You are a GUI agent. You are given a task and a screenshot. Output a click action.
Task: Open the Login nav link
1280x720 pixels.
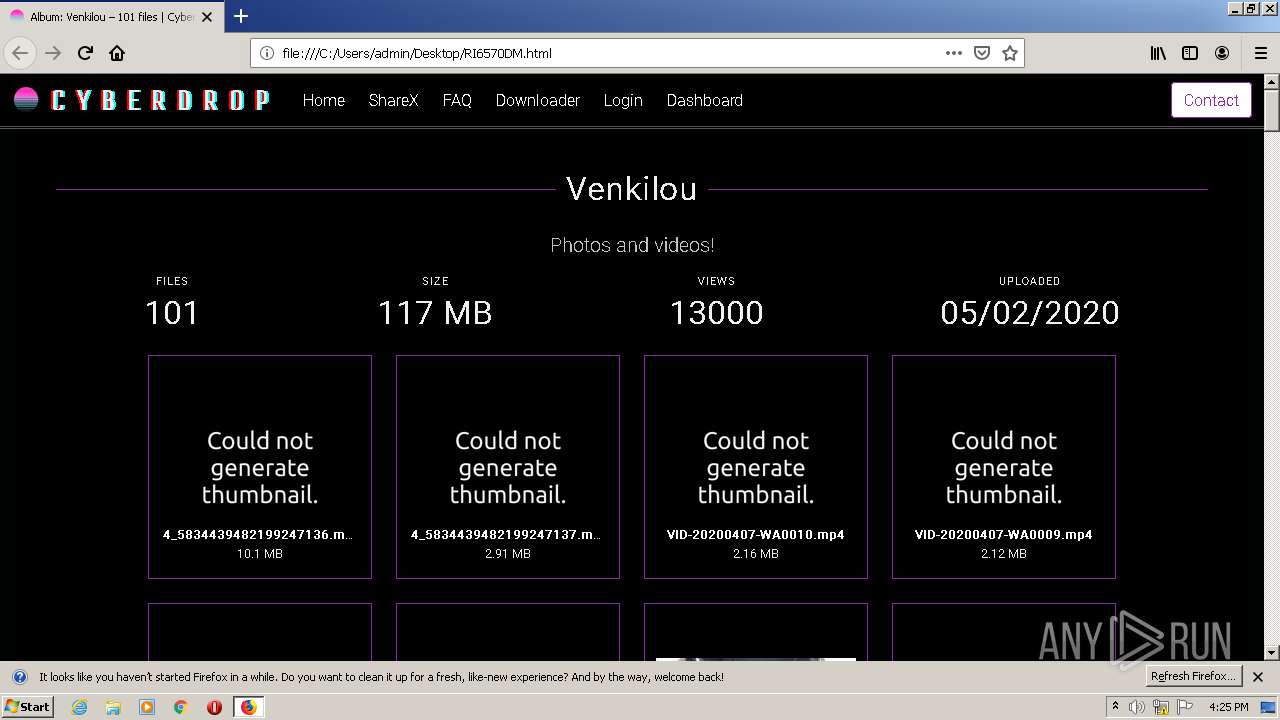[x=623, y=100]
